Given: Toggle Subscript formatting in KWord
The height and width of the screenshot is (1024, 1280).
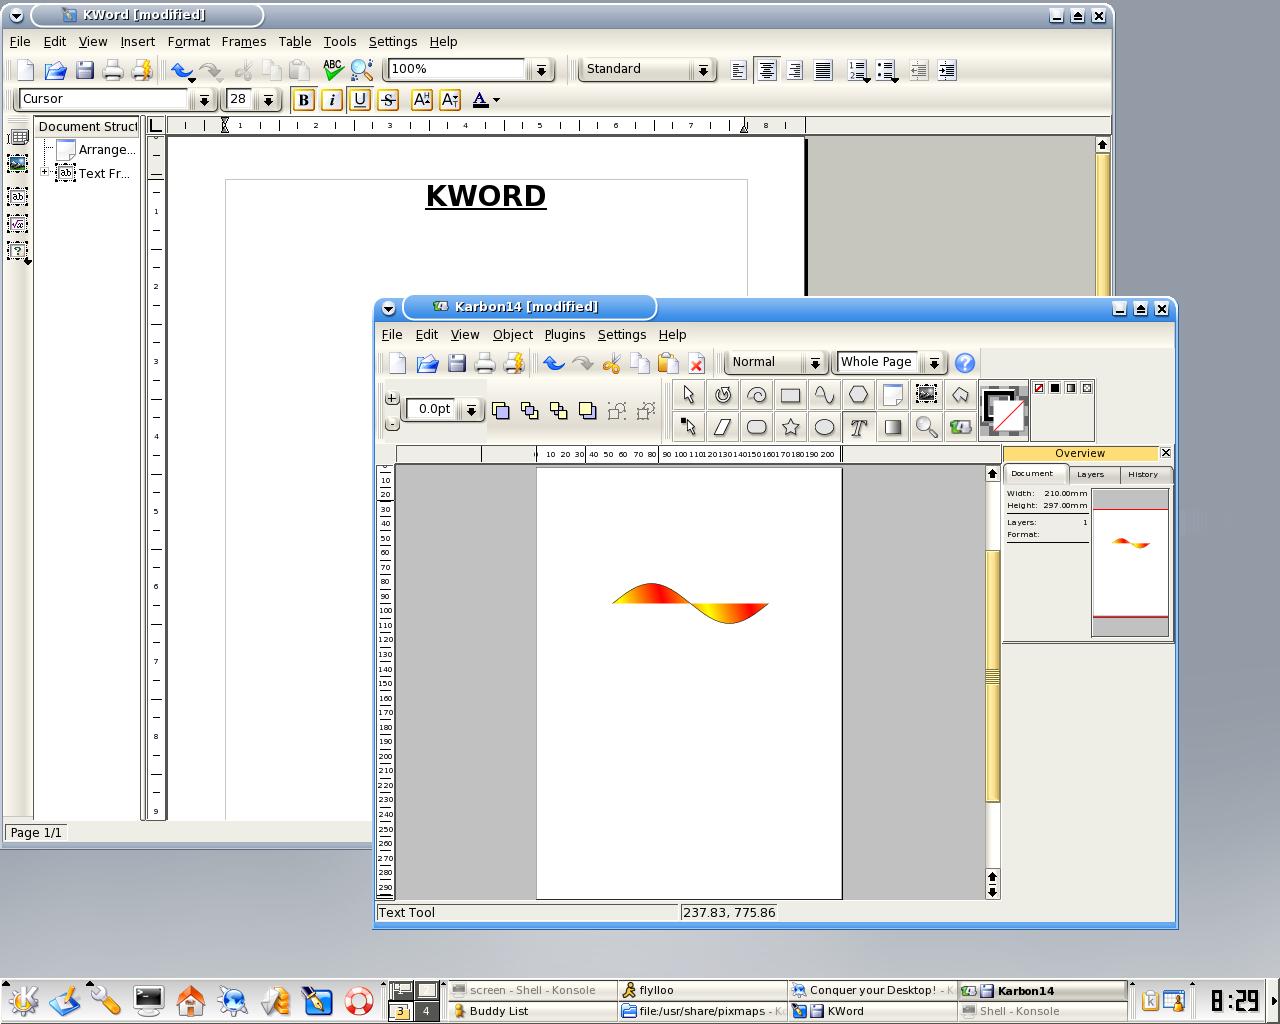Looking at the screenshot, I should click(x=450, y=99).
